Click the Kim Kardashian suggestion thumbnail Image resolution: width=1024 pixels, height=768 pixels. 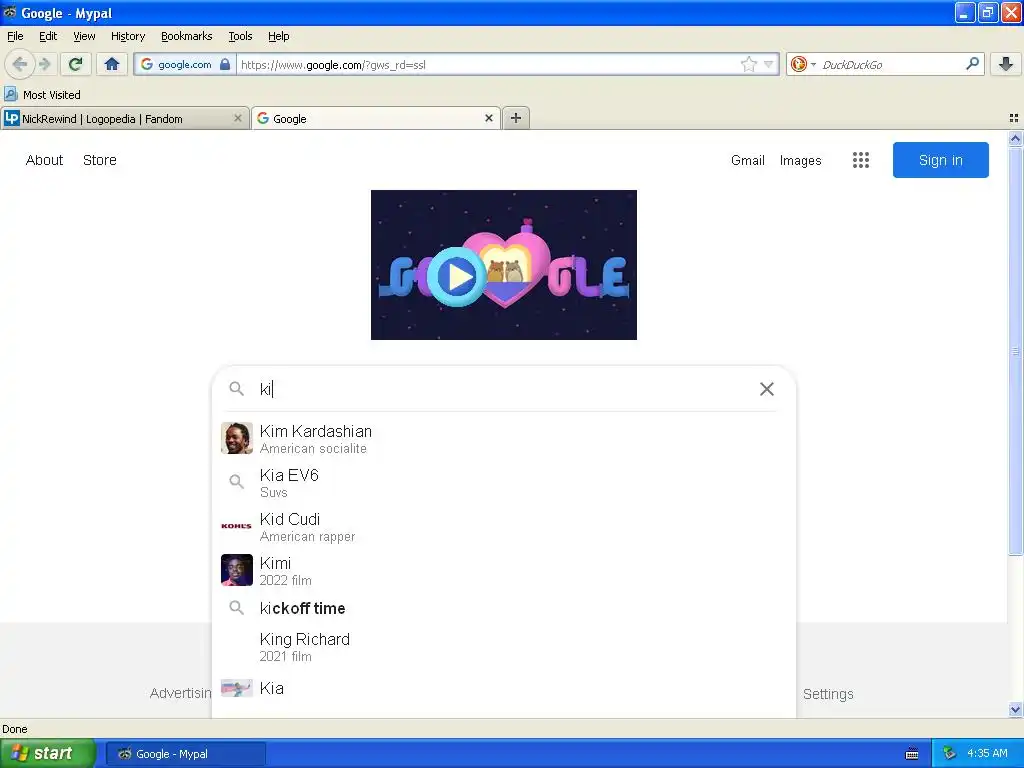pos(236,438)
